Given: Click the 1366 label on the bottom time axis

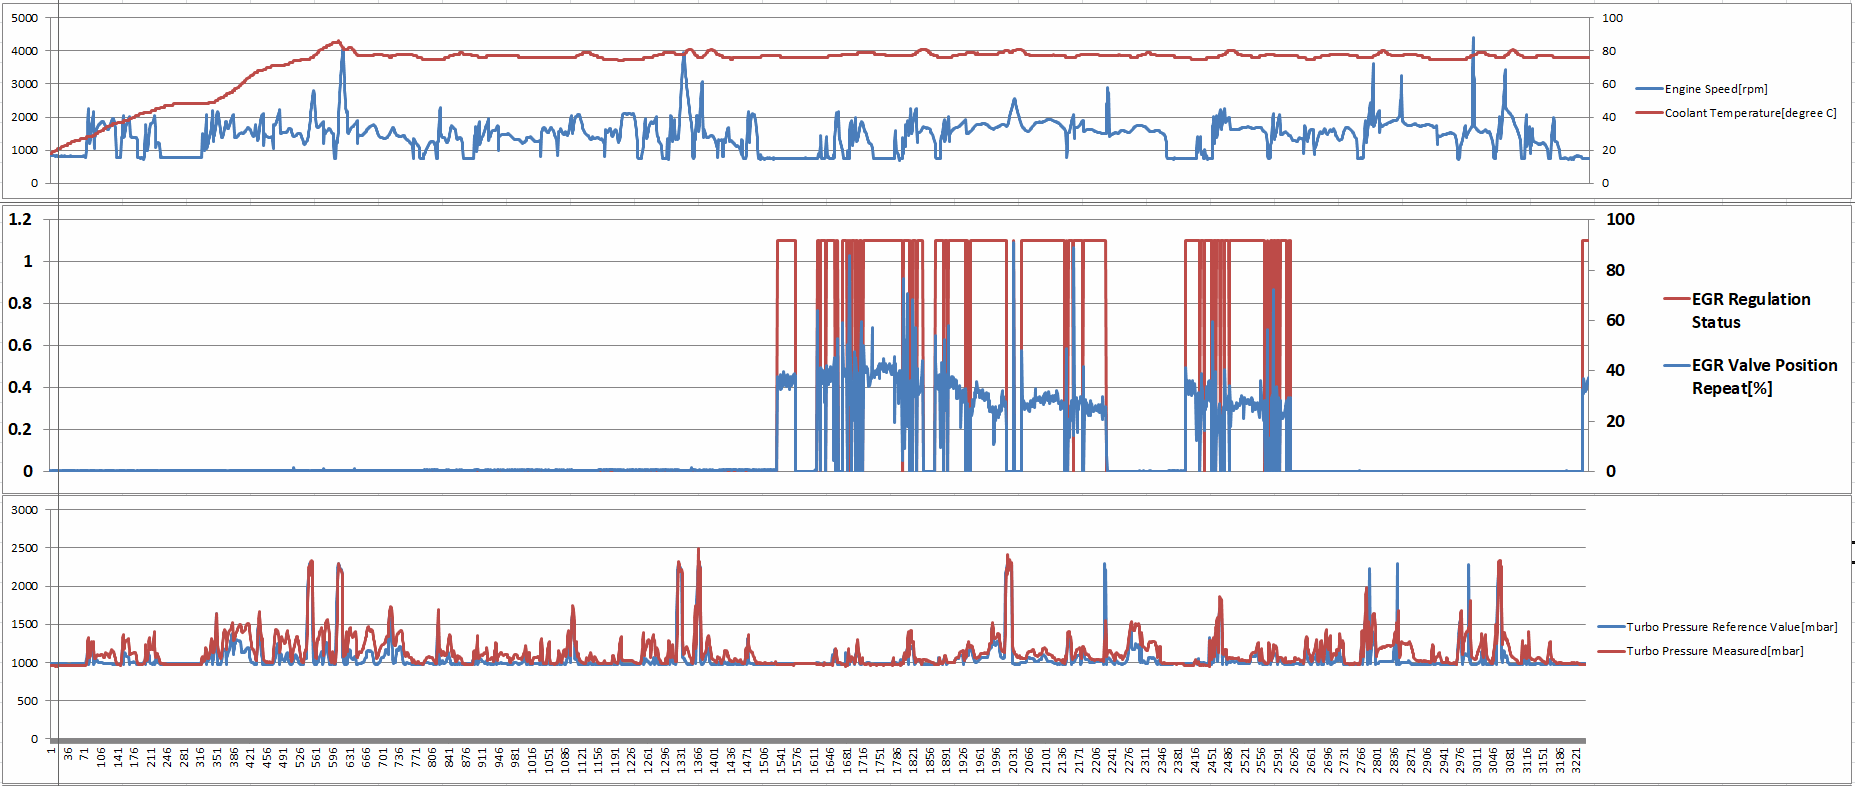Looking at the screenshot, I should point(697,759).
